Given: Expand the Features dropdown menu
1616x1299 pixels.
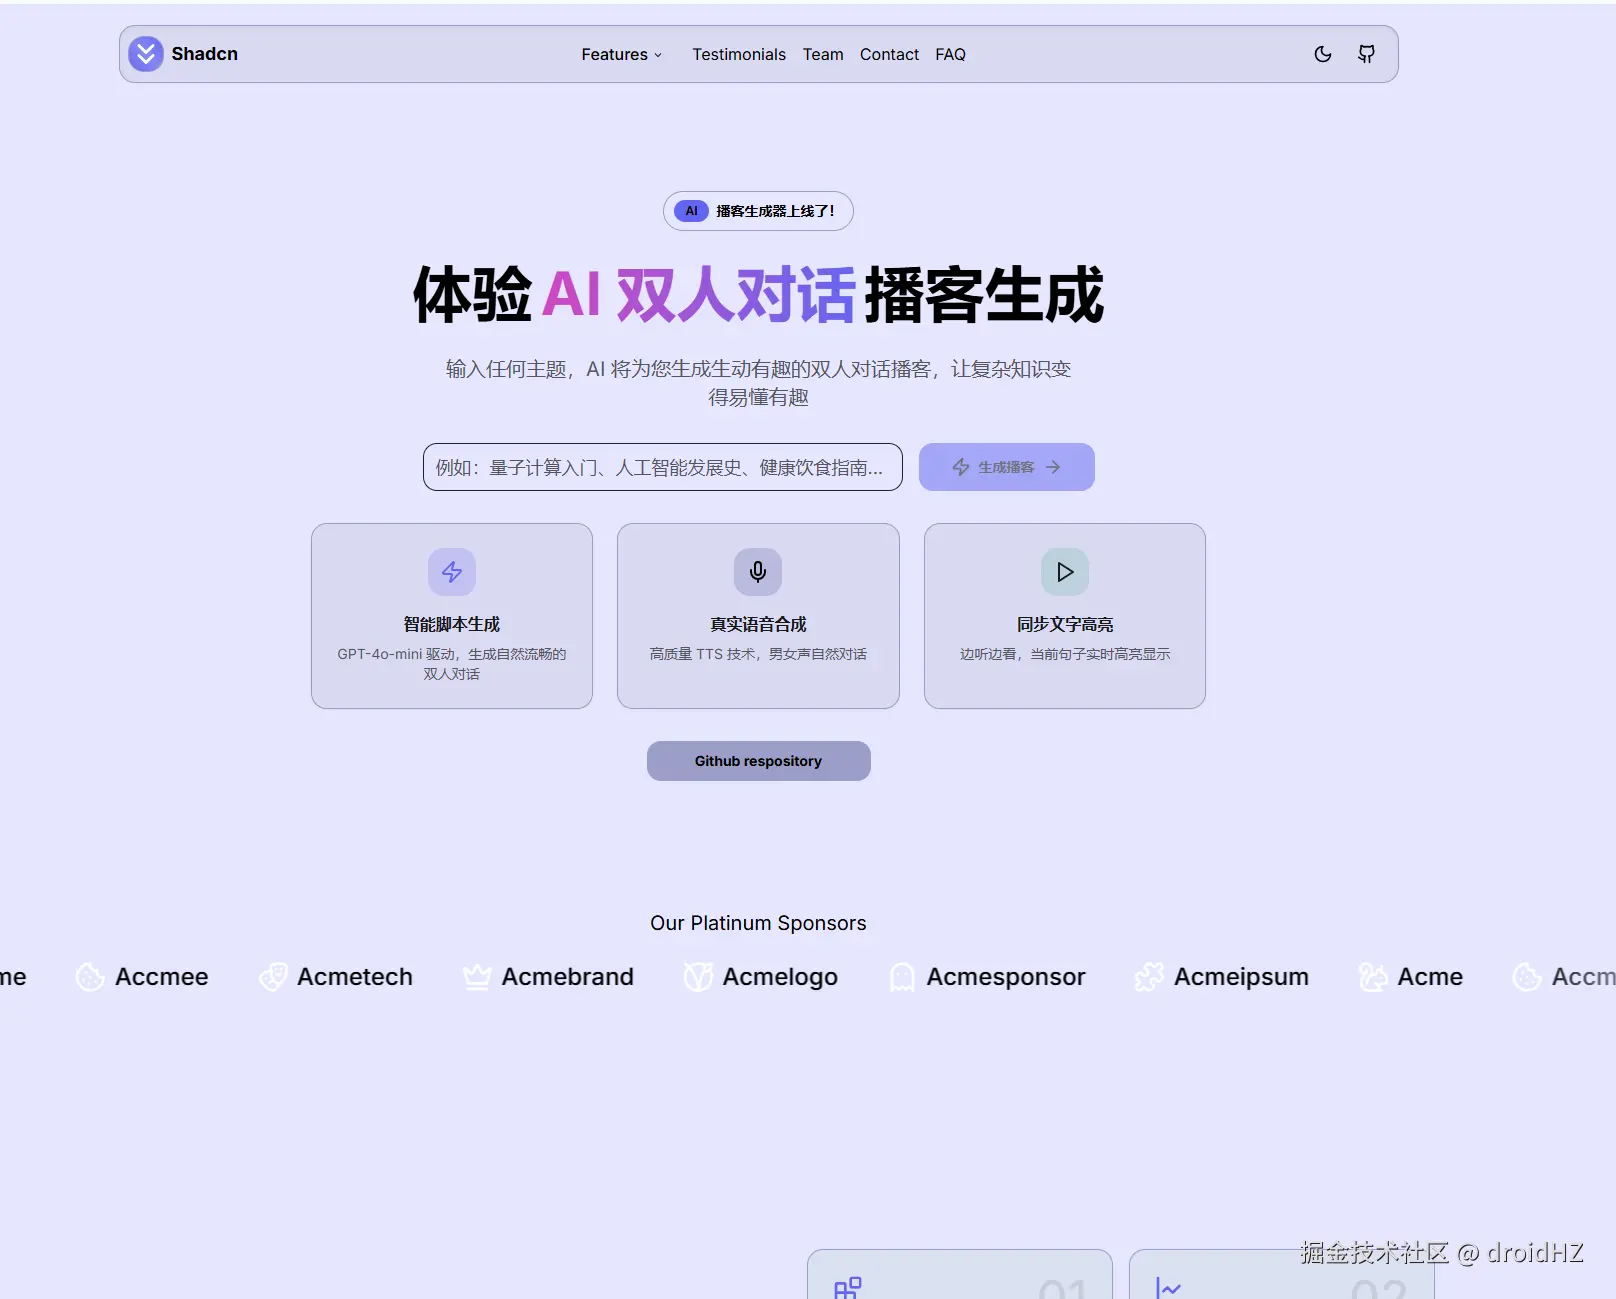Looking at the screenshot, I should (x=622, y=54).
